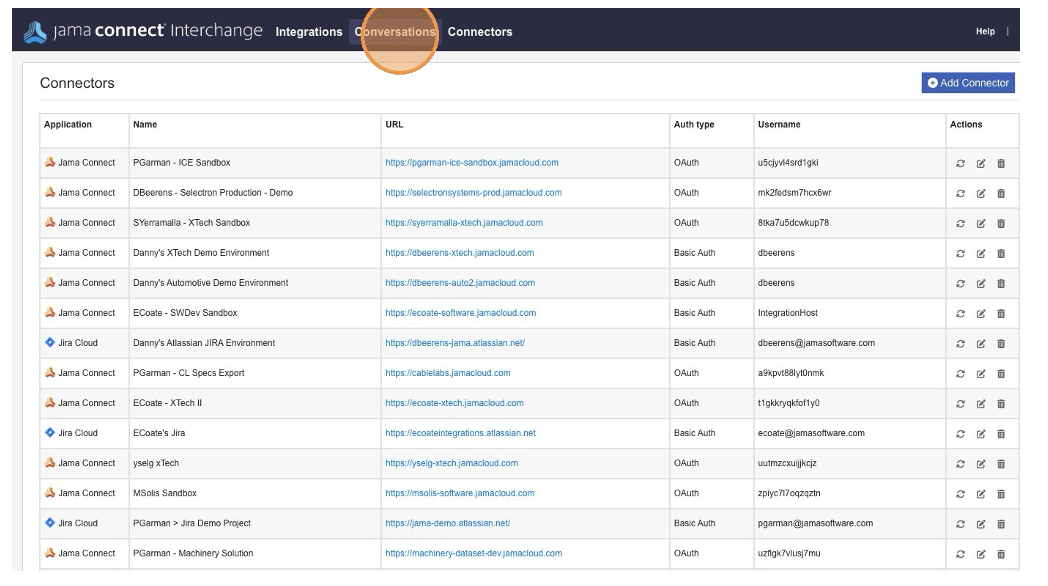Refresh the SYerramalla - XTech Sandbox connector
The width and height of the screenshot is (1048, 586).
(x=960, y=223)
